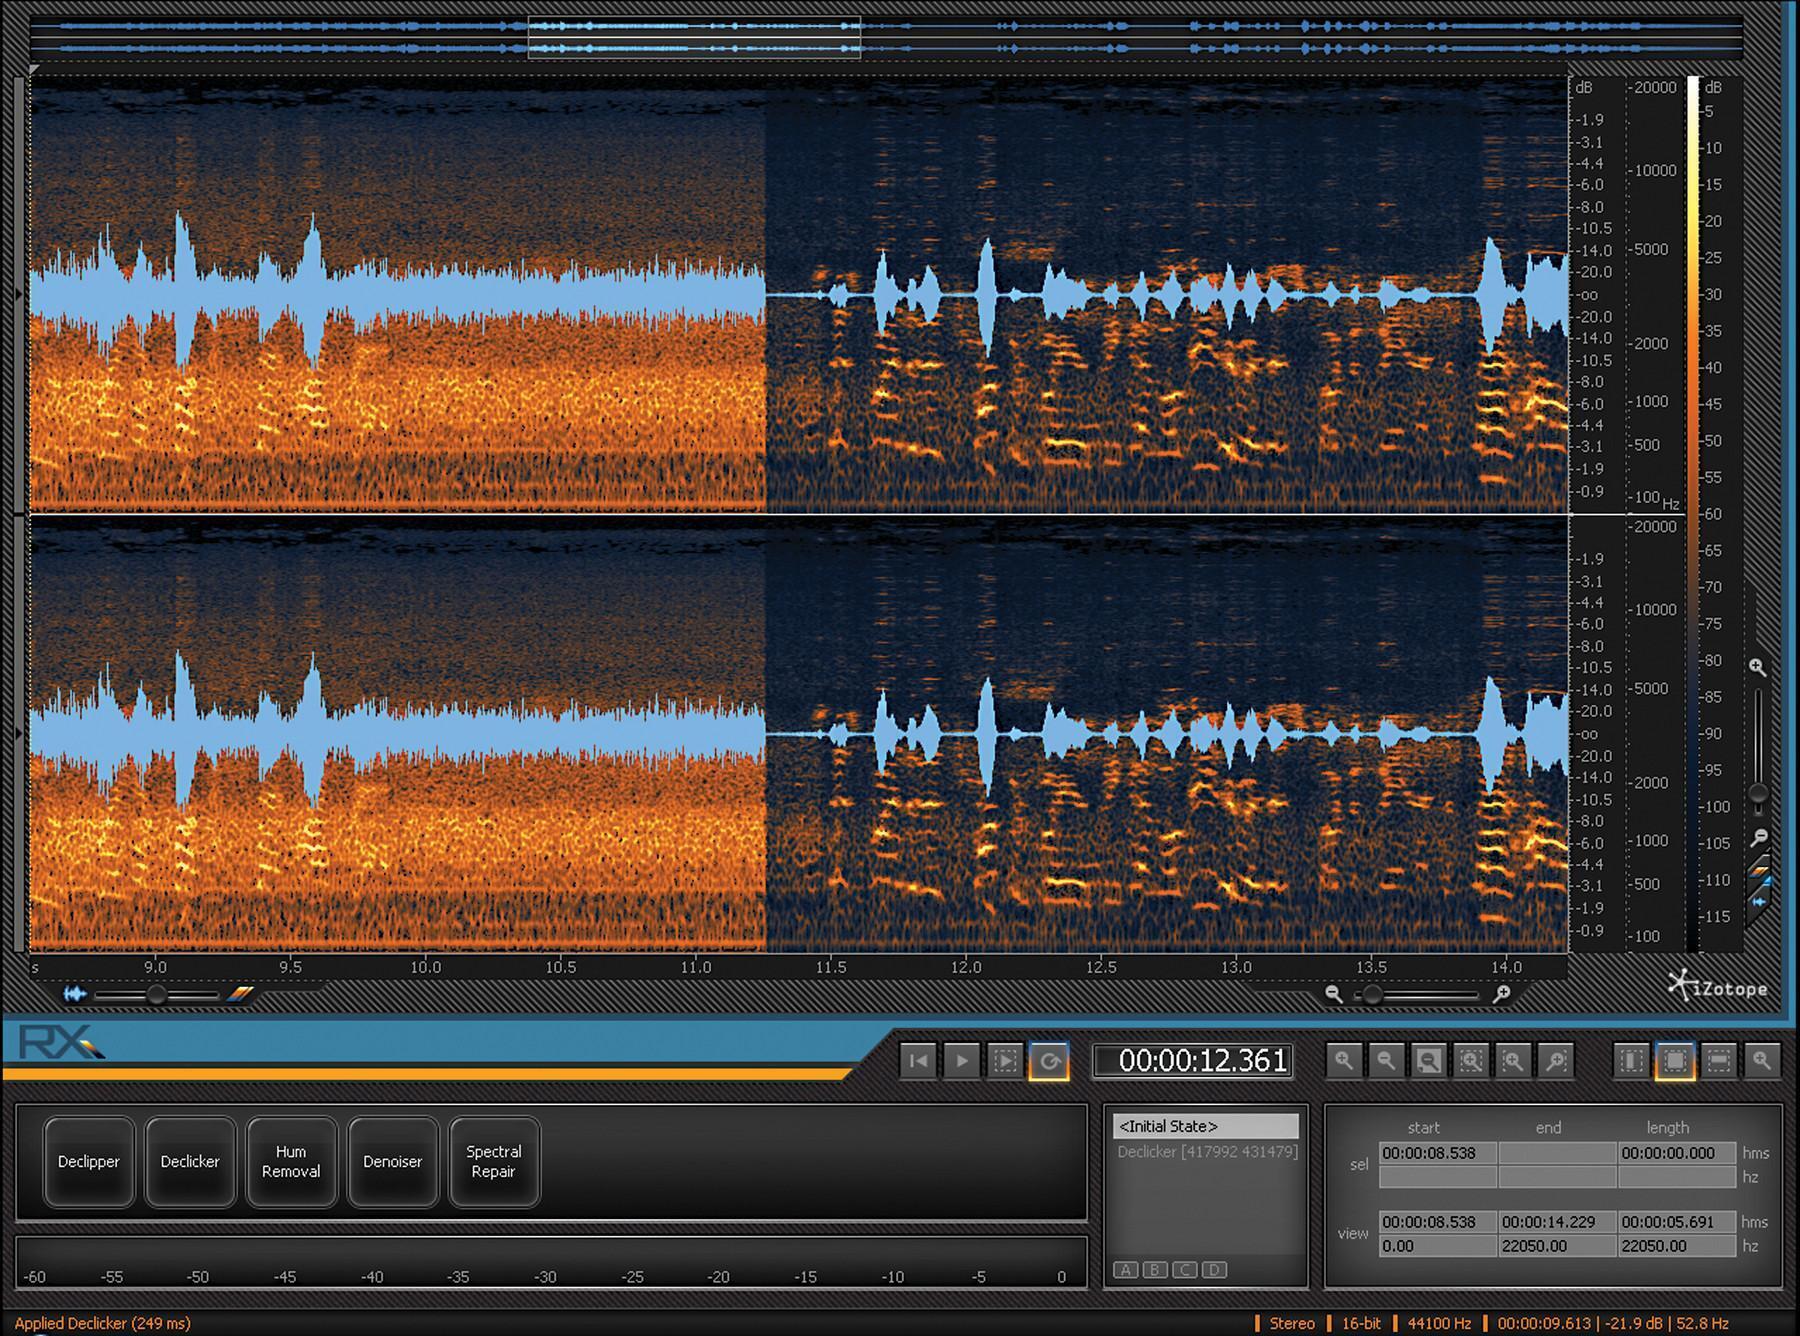Click the zoom out toolbar icon
This screenshot has height=1336, width=1800.
1386,1061
